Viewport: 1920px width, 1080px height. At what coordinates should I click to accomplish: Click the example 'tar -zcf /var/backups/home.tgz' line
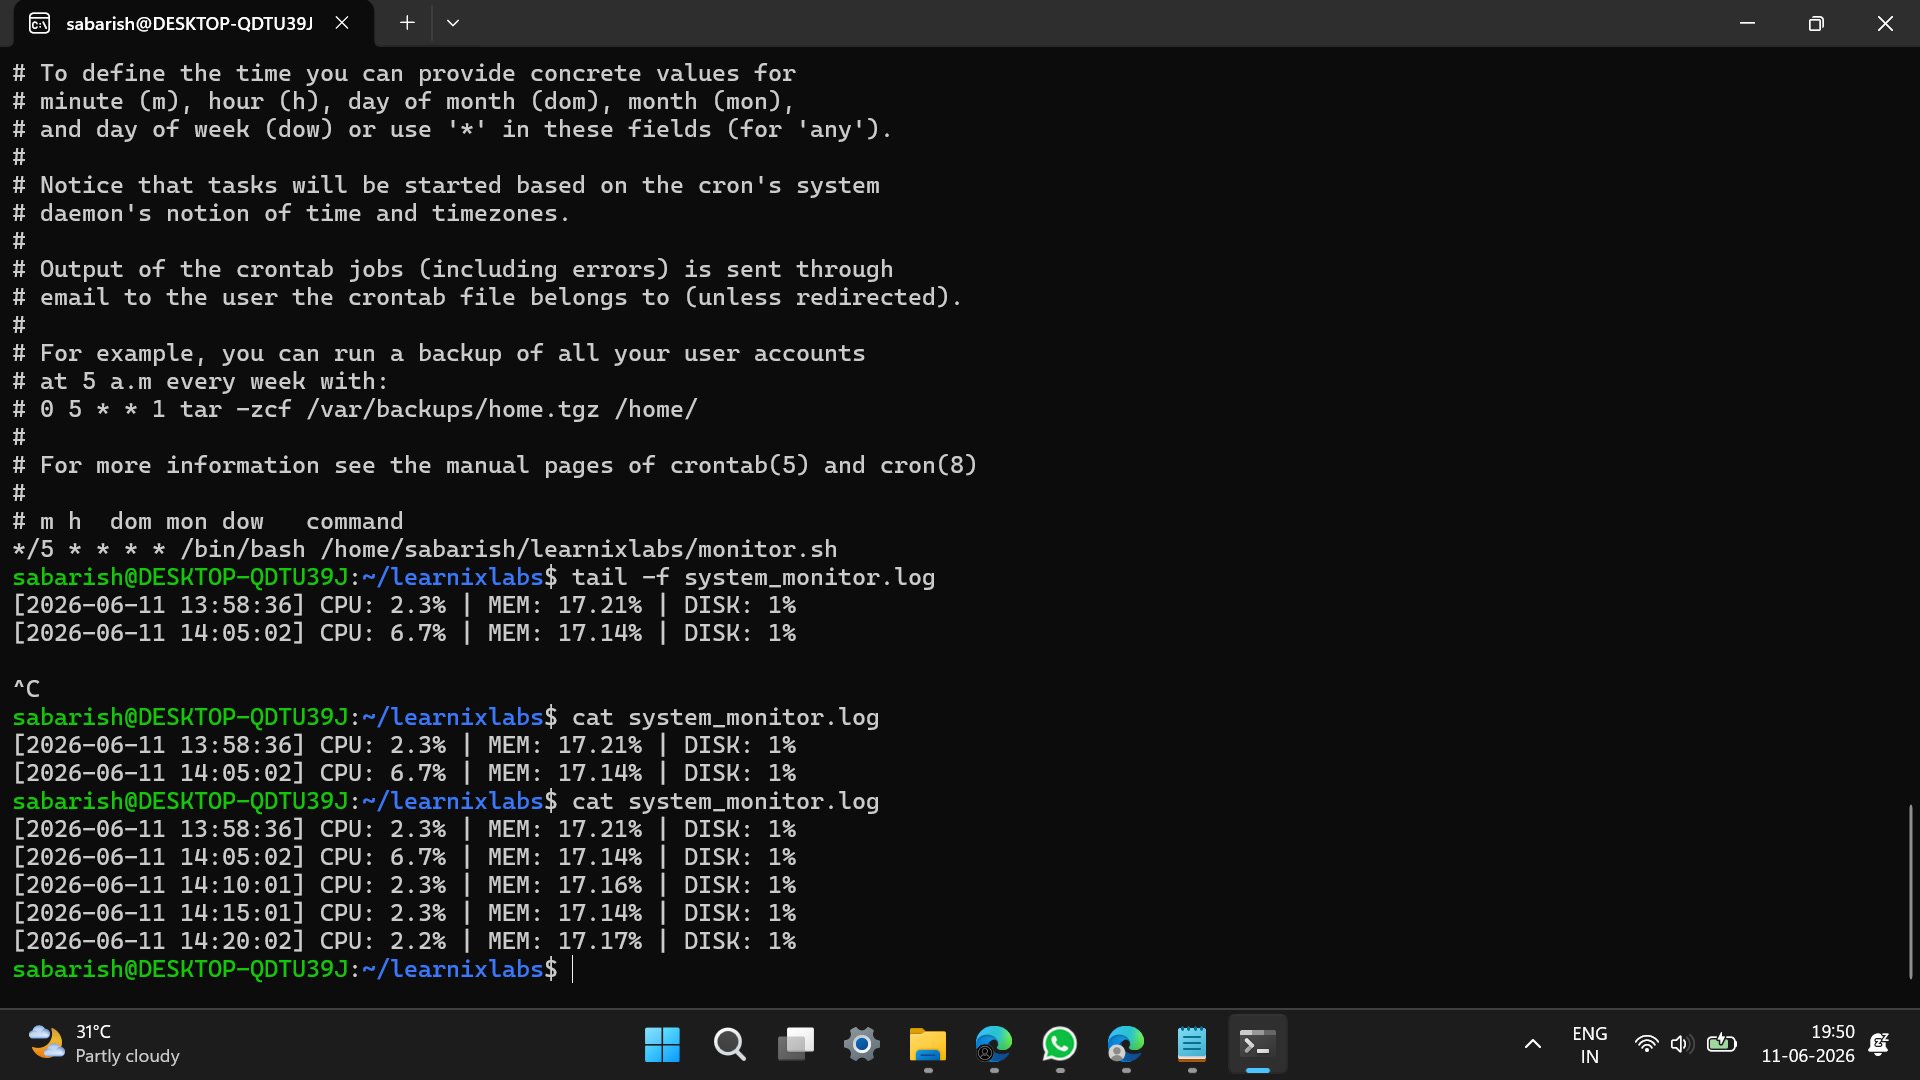(x=355, y=409)
